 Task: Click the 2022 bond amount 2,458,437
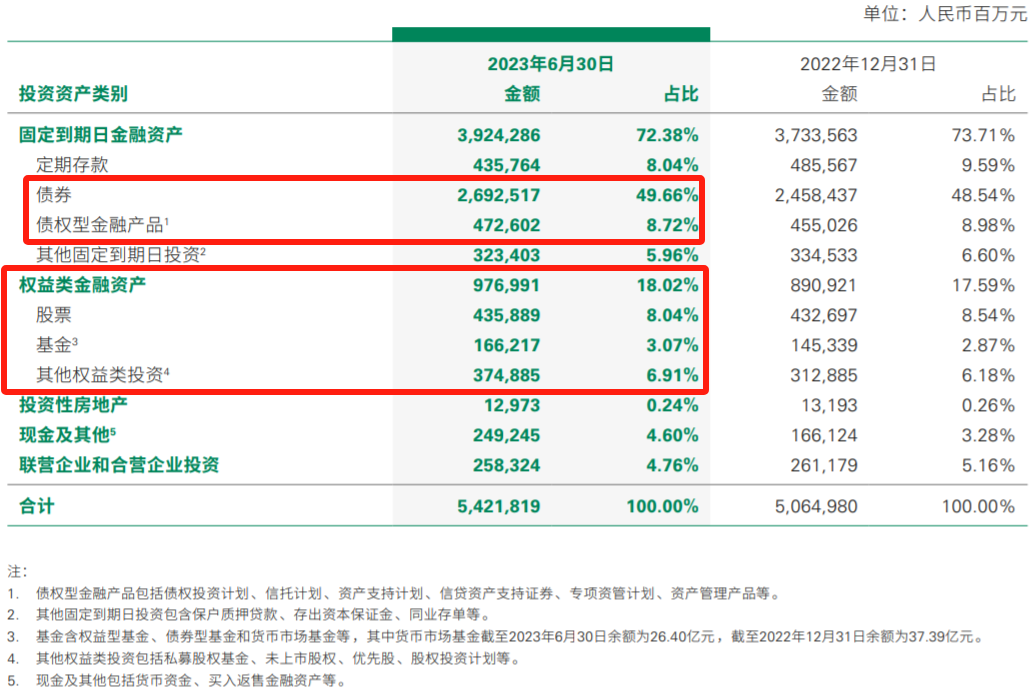pyautogui.click(x=816, y=195)
